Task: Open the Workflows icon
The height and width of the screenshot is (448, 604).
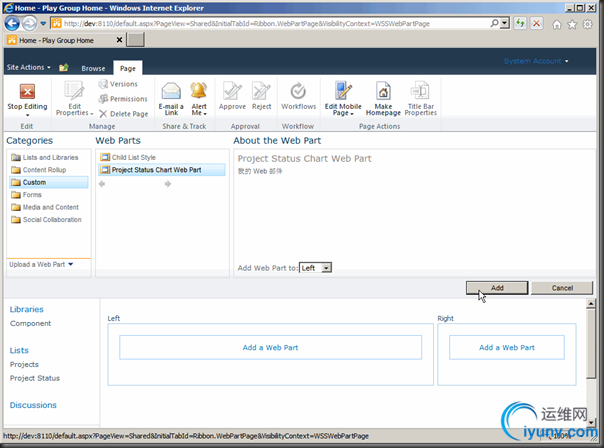Action: tap(298, 91)
